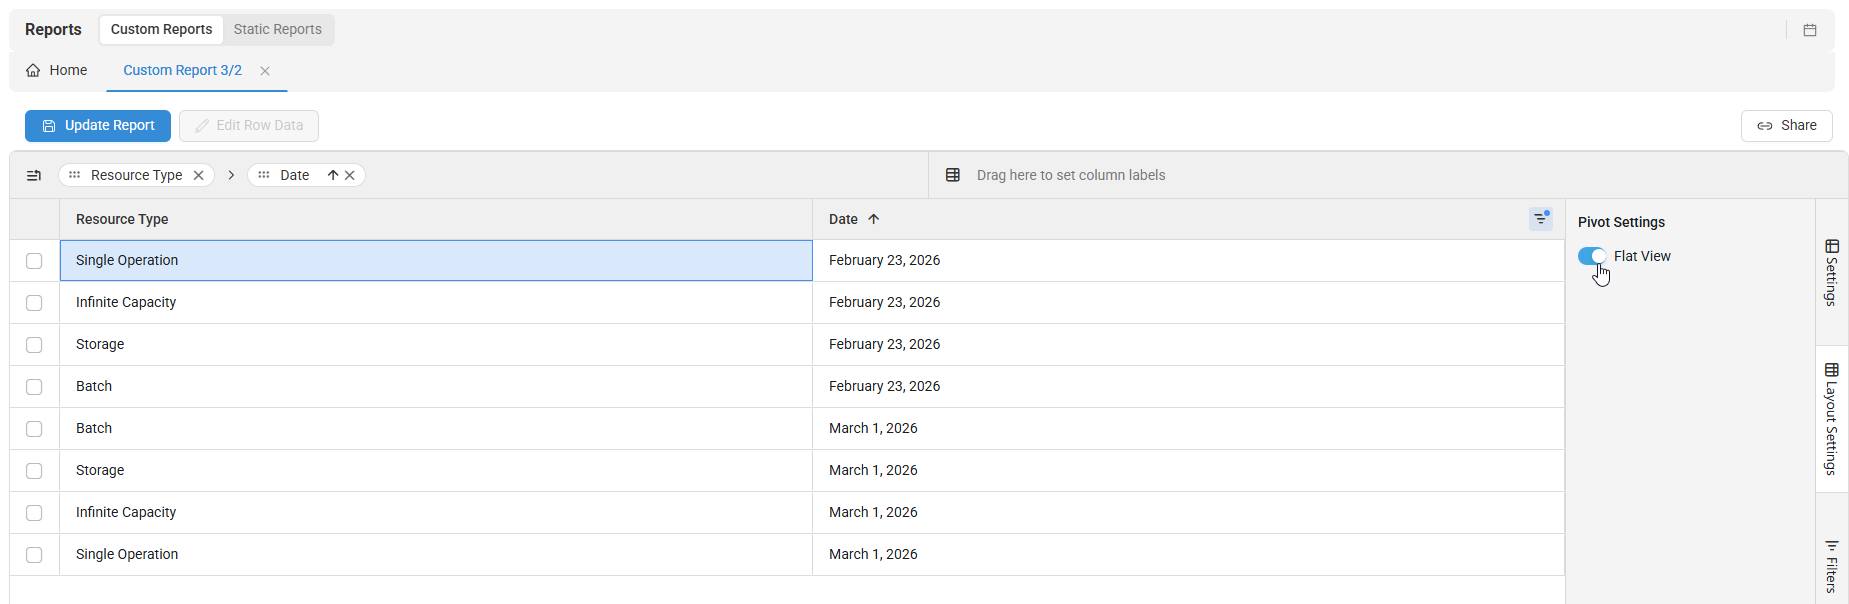
Task: Click the calendar icon in top right
Action: [1809, 30]
